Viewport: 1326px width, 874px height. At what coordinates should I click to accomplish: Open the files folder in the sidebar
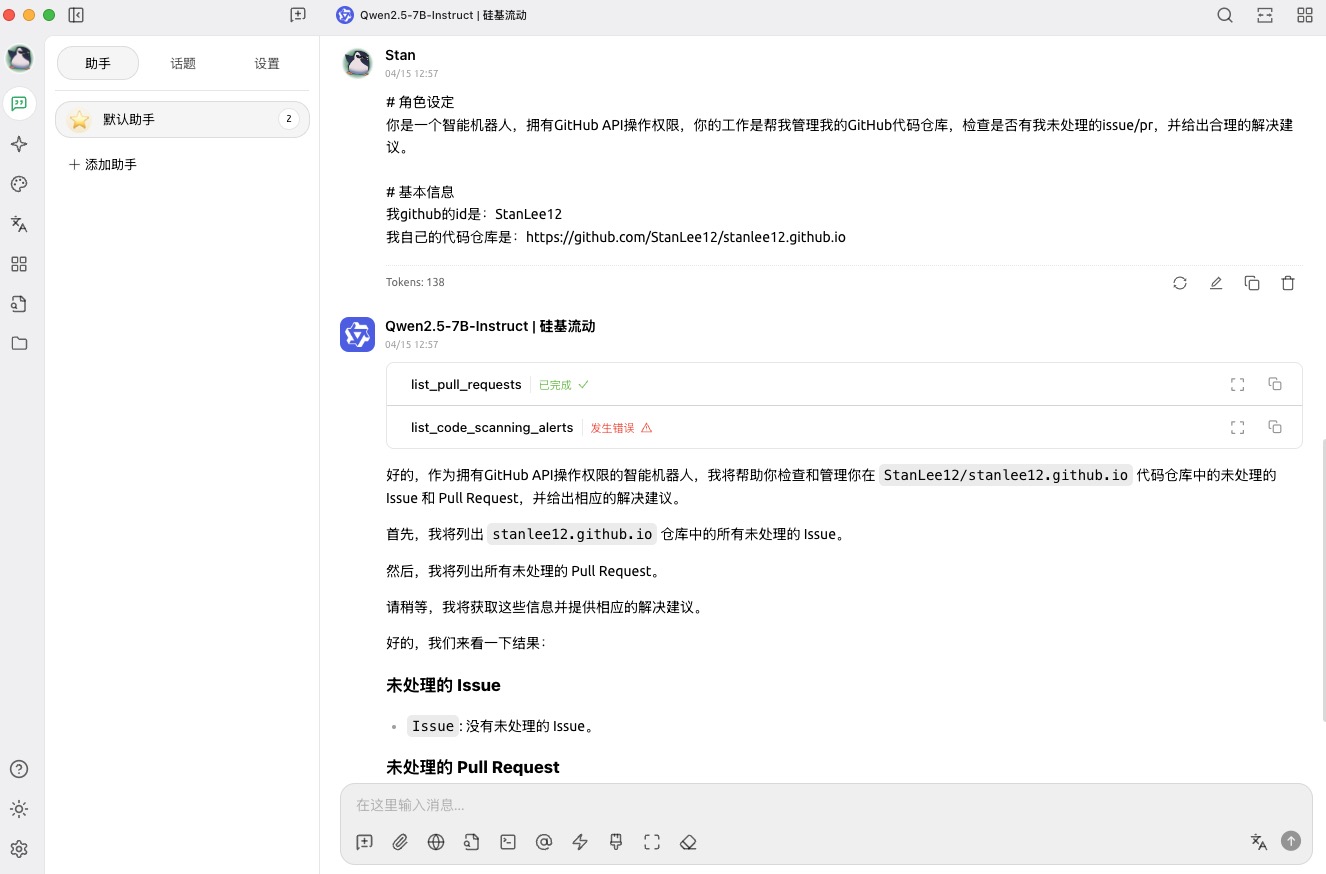19,344
